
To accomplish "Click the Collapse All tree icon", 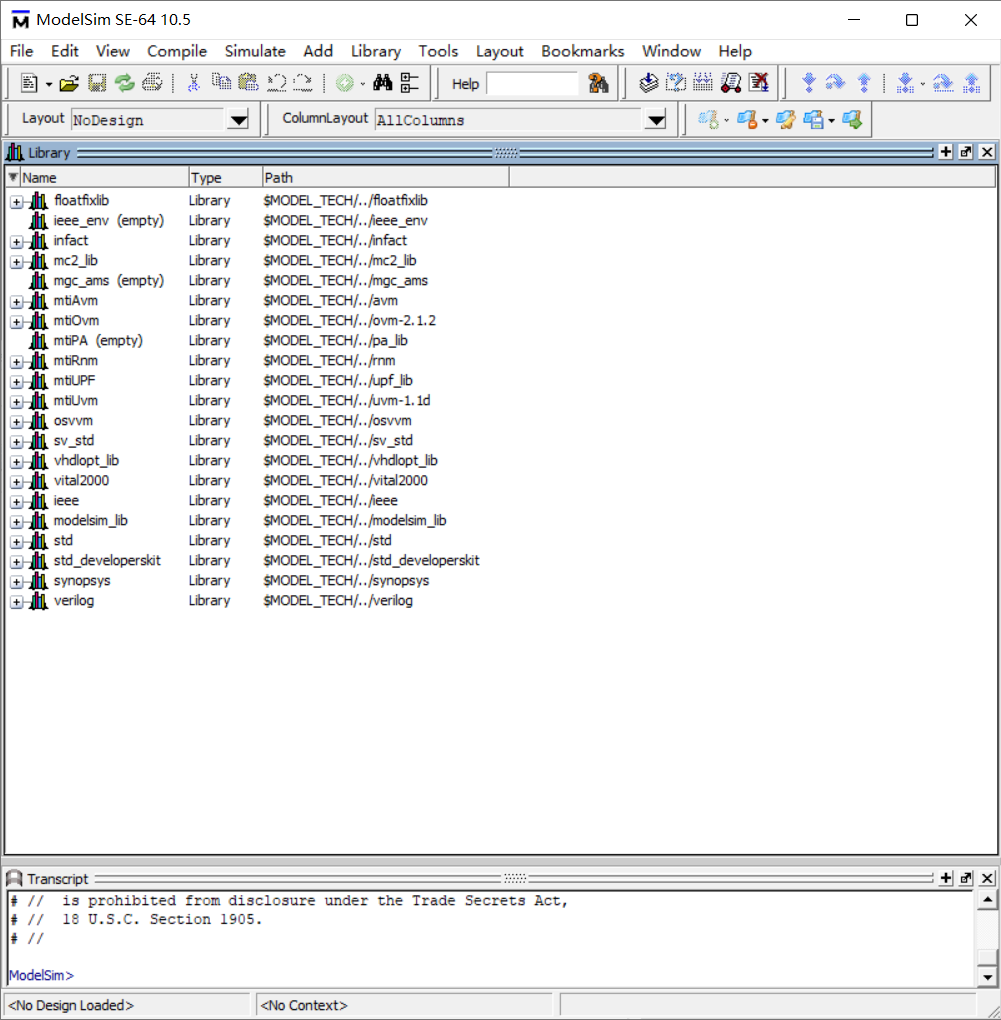I will click(410, 83).
